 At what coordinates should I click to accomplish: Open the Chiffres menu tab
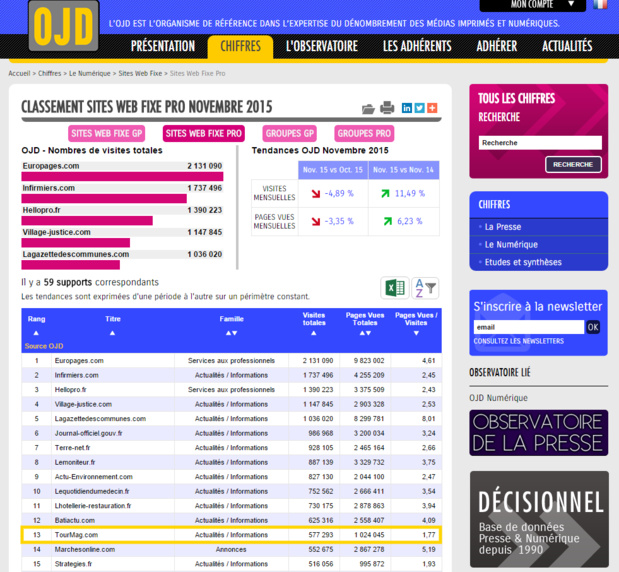point(240,46)
